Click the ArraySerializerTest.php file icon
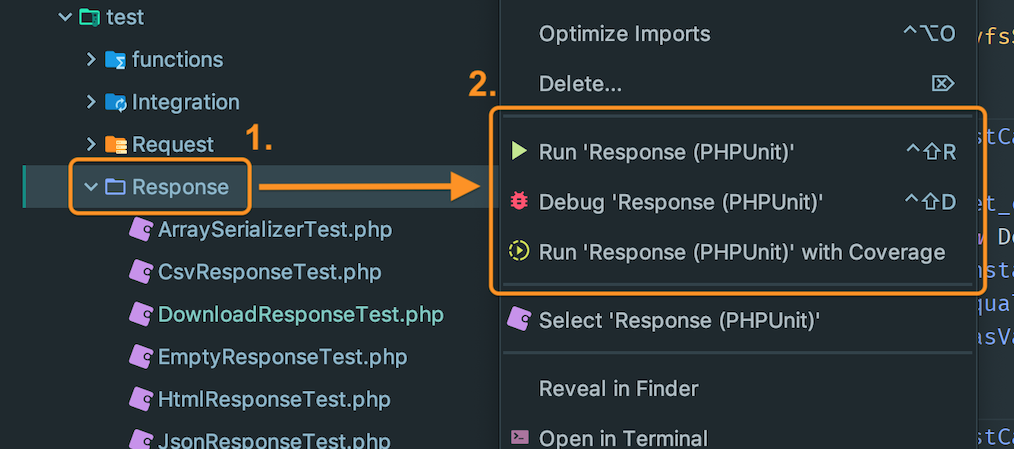The width and height of the screenshot is (1014, 449). (141, 230)
